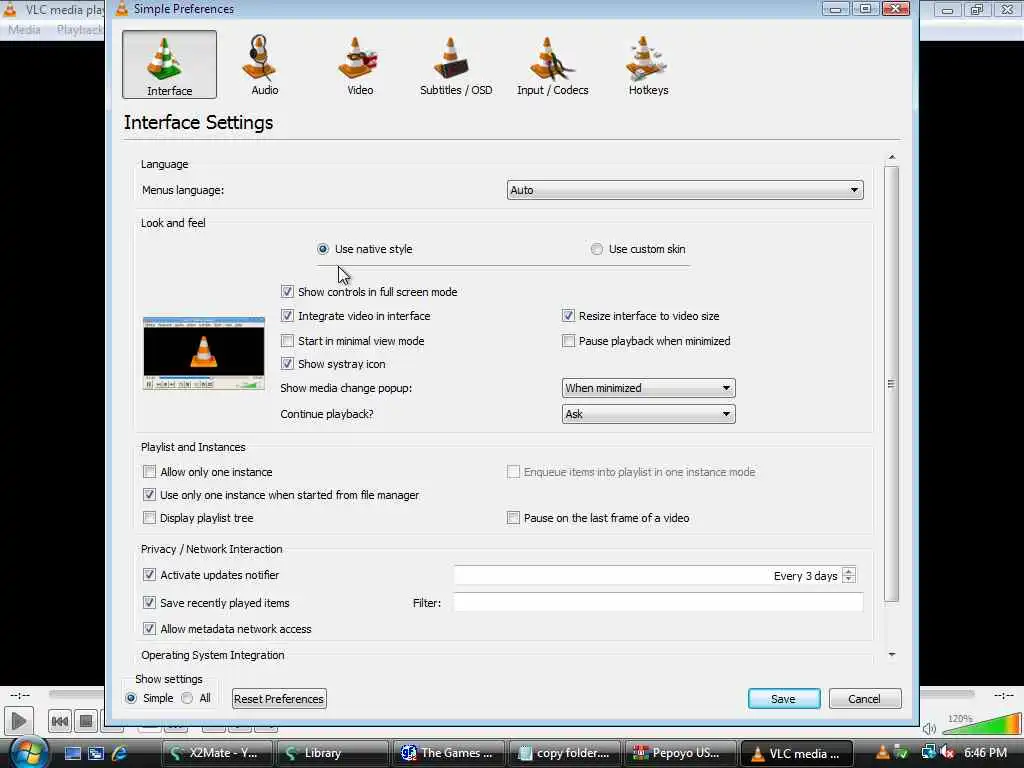This screenshot has height=768, width=1024.
Task: Click the Cancel button
Action: click(x=865, y=699)
